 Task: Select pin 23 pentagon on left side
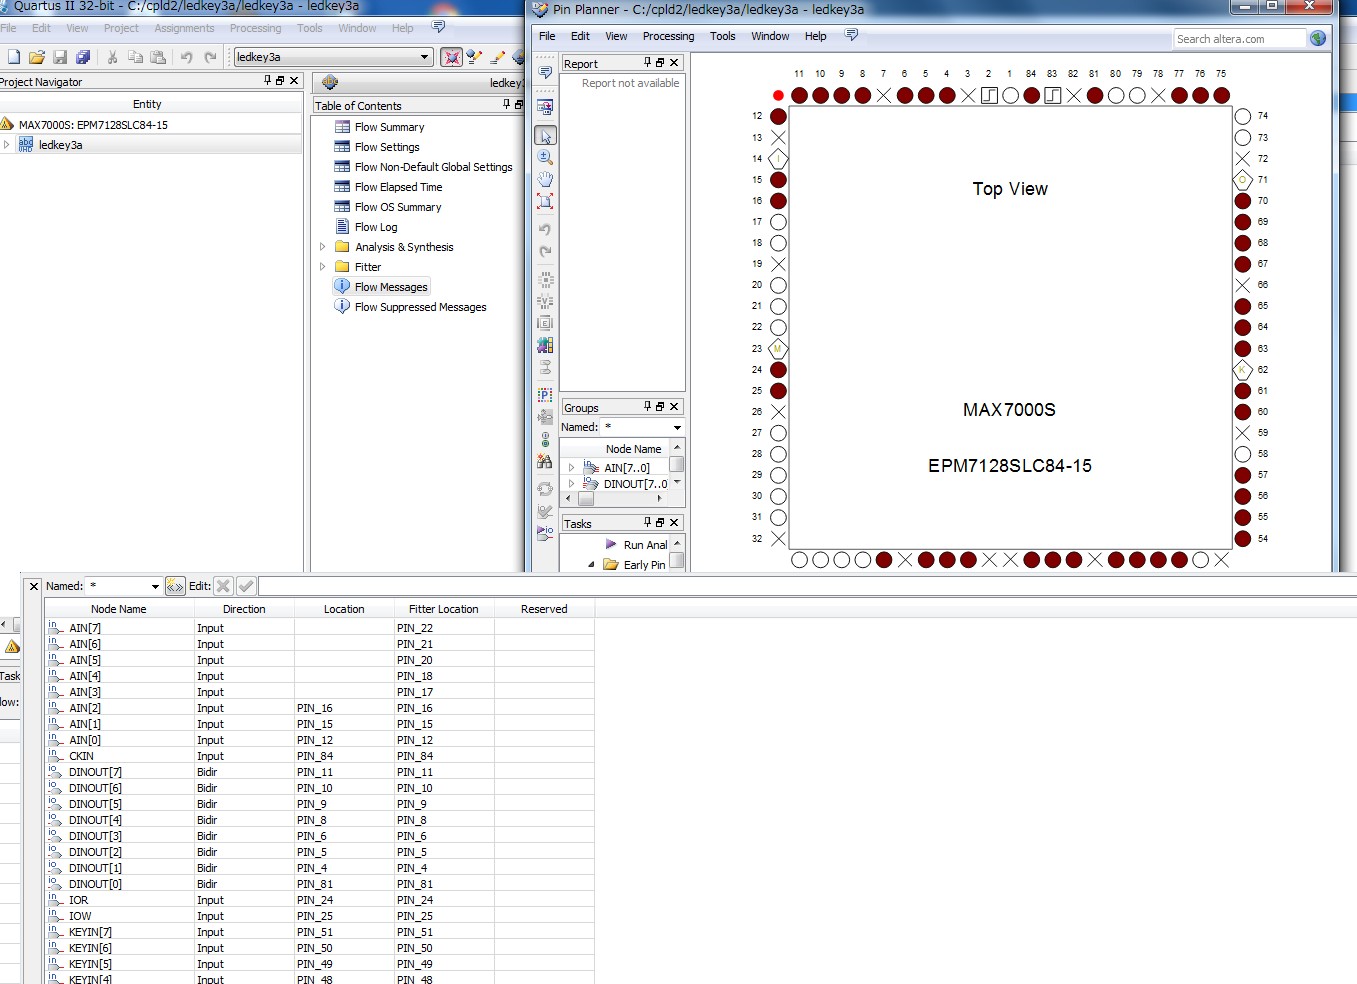click(779, 349)
